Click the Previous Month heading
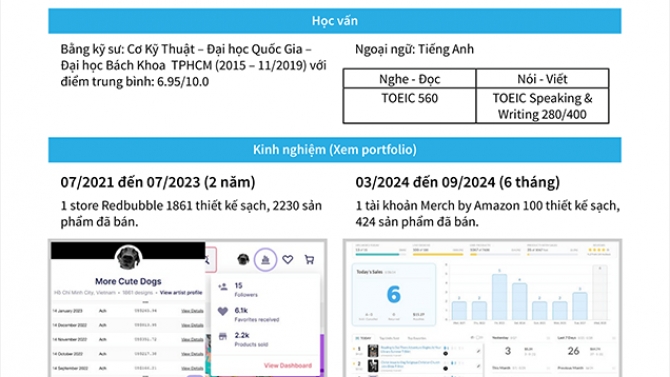This screenshot has height=377, width=670. coord(571,368)
